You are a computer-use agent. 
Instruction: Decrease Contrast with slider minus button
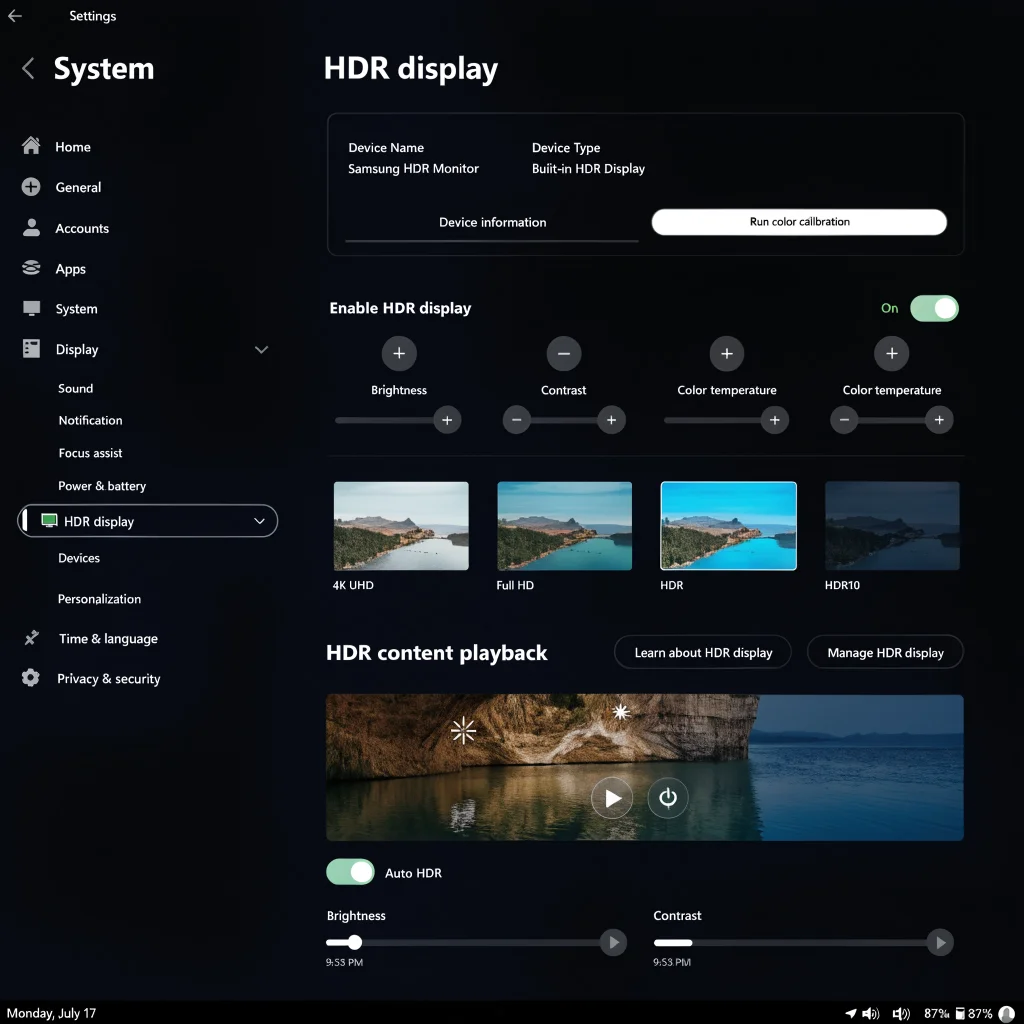click(x=517, y=420)
